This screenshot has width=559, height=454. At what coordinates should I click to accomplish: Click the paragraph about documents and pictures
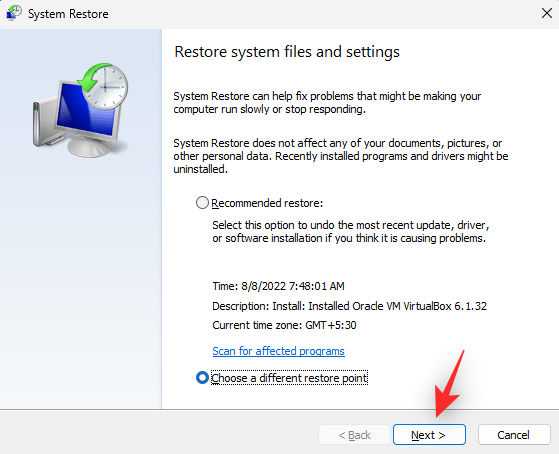coord(341,156)
